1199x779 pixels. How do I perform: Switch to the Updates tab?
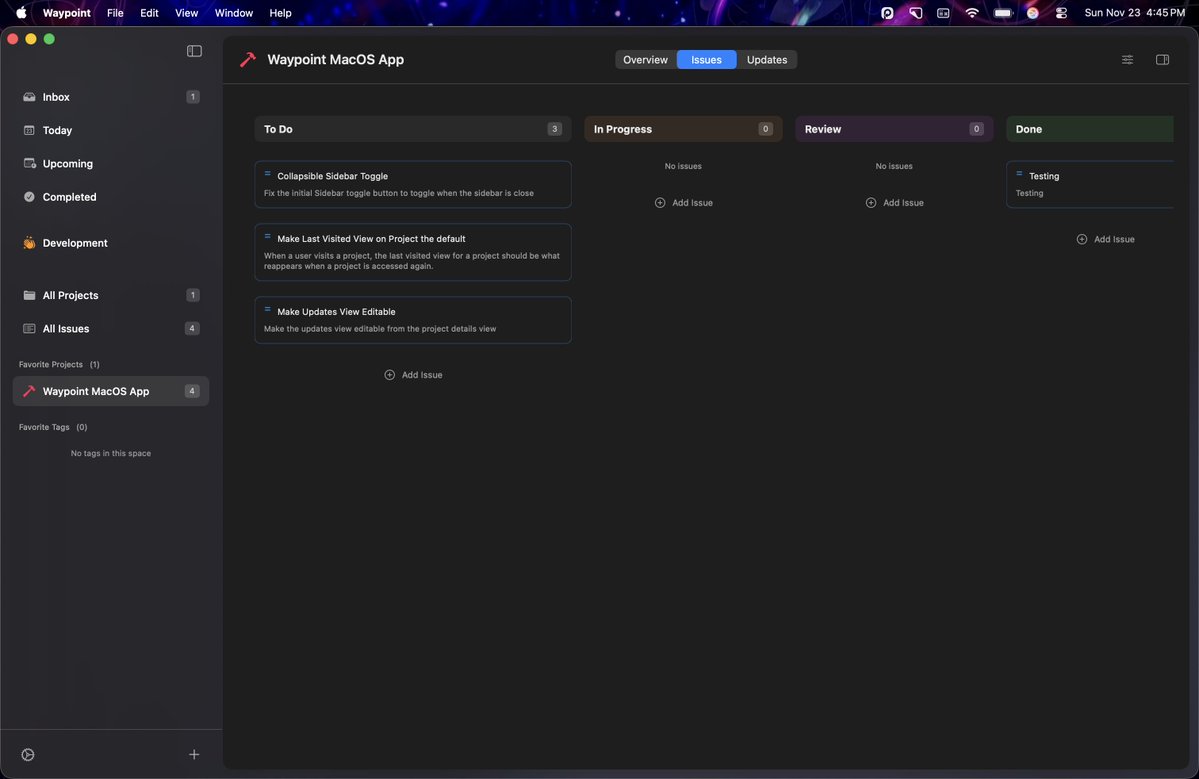tap(767, 60)
